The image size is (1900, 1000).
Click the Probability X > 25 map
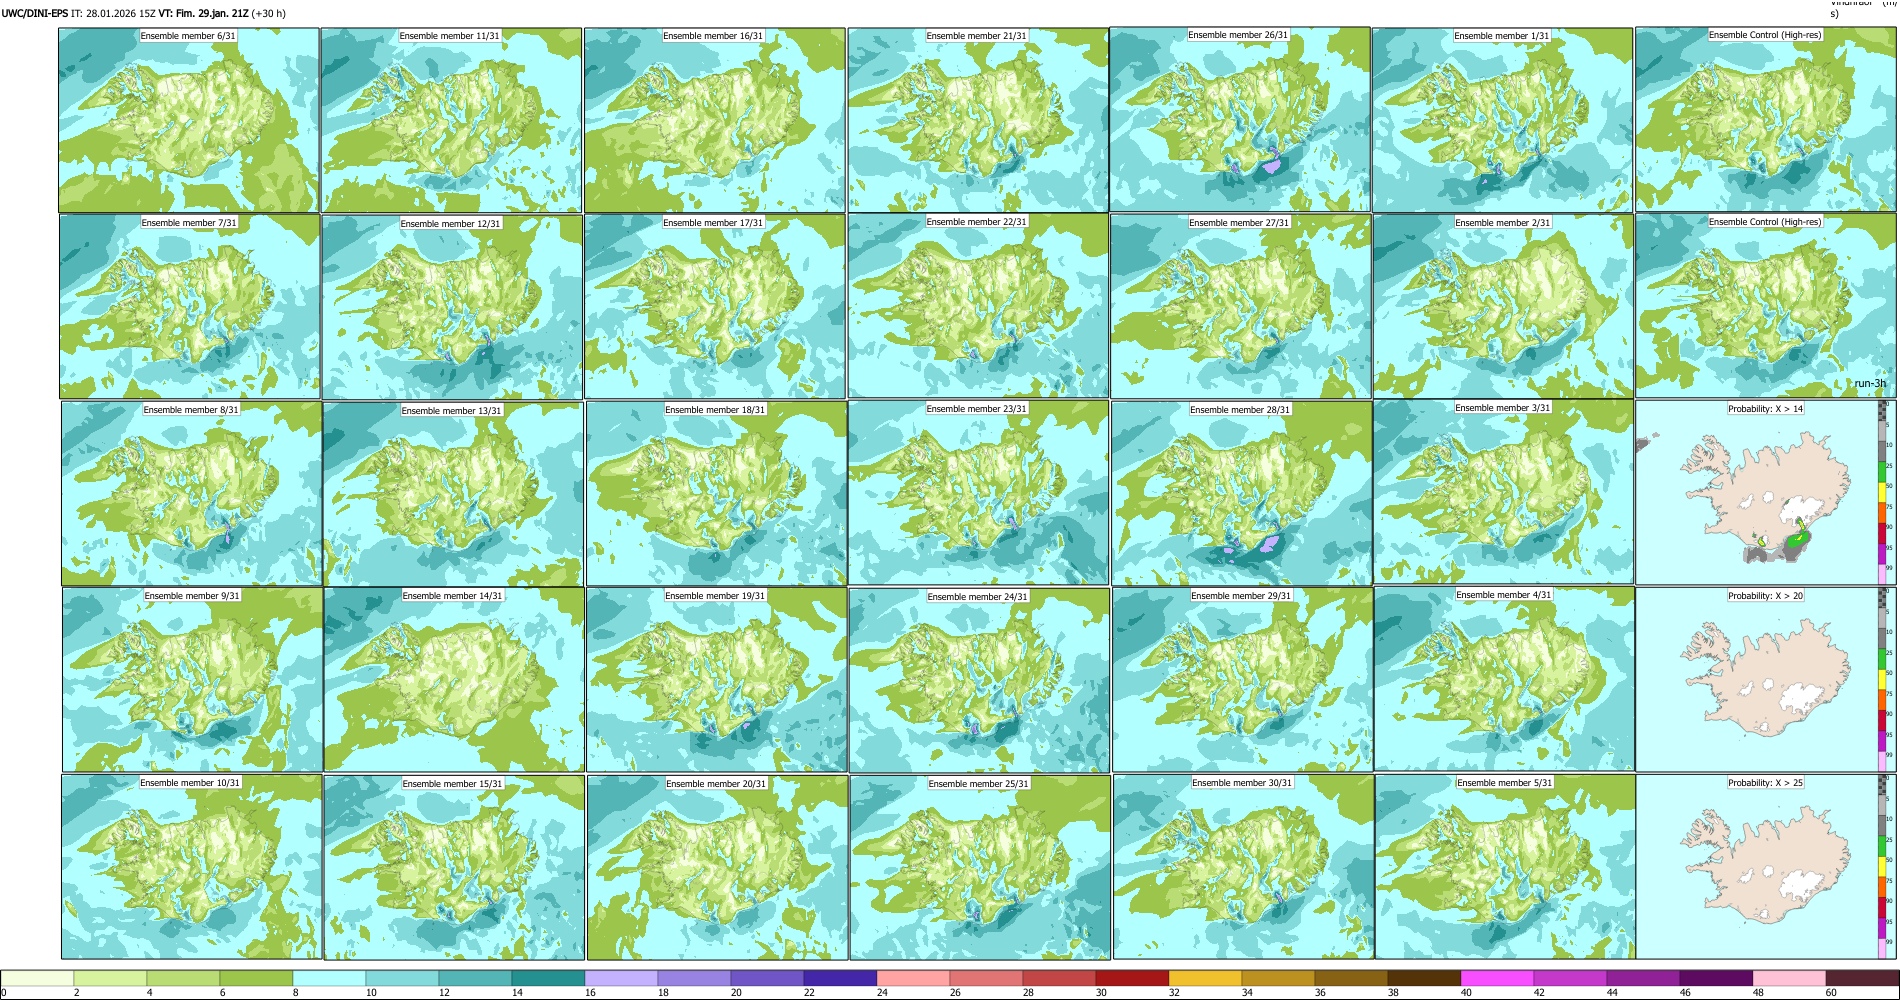pos(1766,867)
